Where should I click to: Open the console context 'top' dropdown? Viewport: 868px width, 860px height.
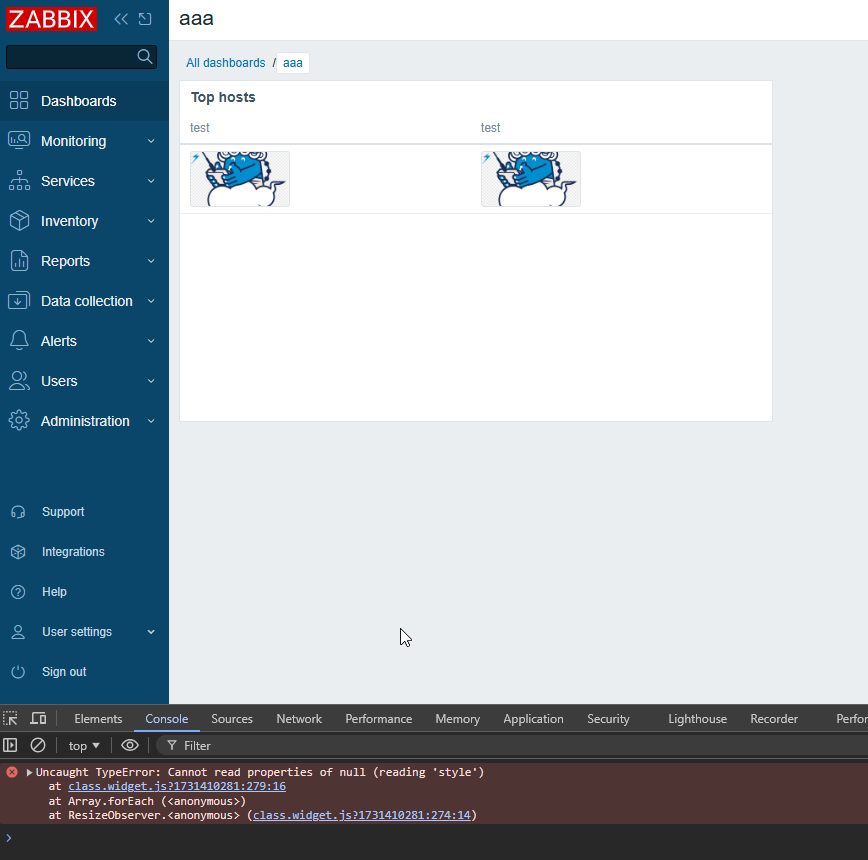[x=84, y=745]
